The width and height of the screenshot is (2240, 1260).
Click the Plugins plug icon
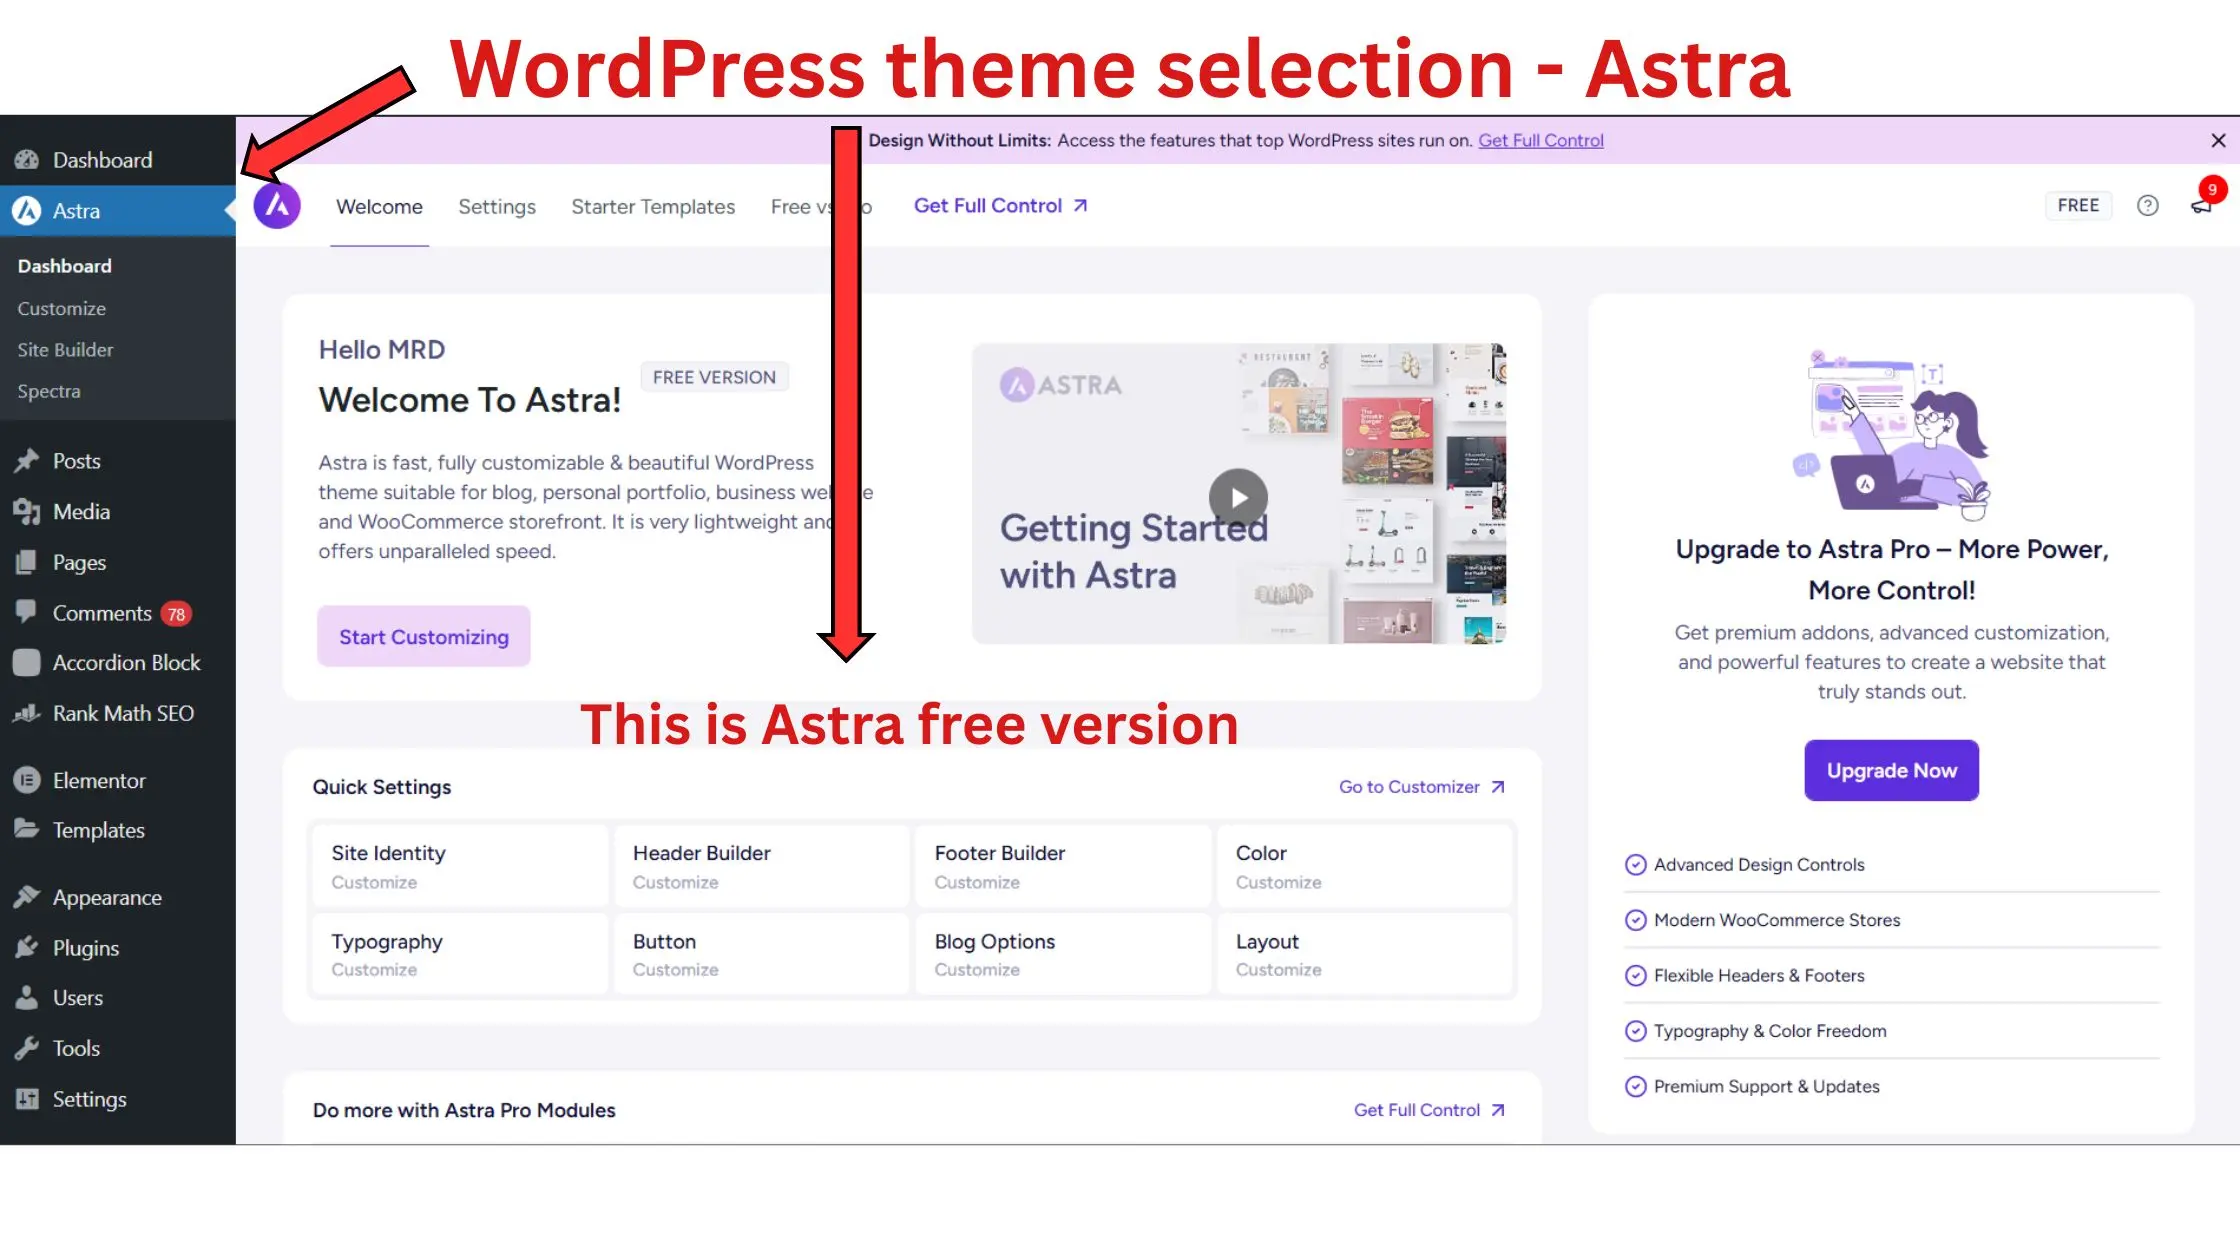(x=27, y=948)
